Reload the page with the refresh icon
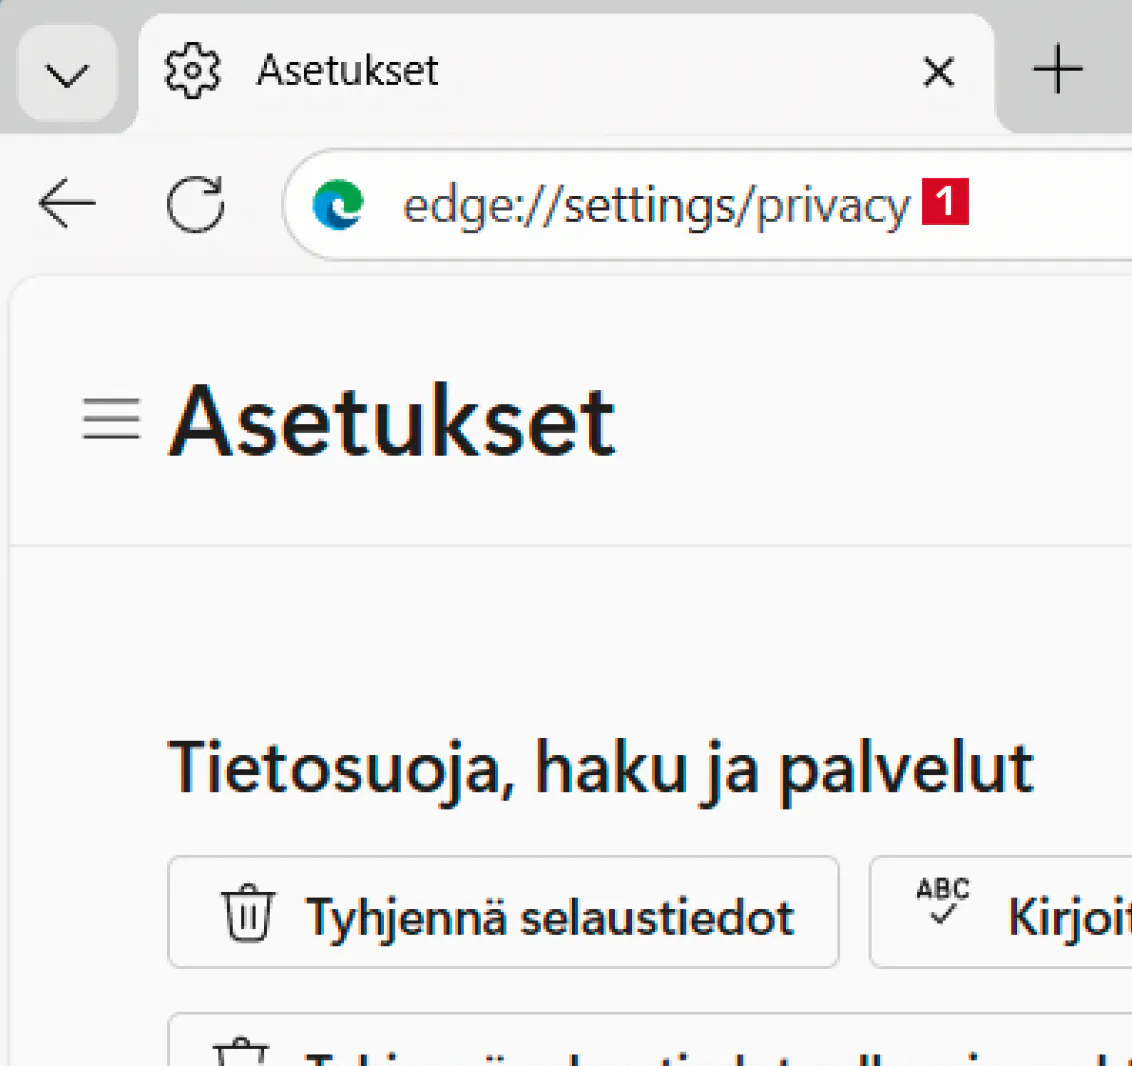The image size is (1132, 1066). click(x=195, y=204)
